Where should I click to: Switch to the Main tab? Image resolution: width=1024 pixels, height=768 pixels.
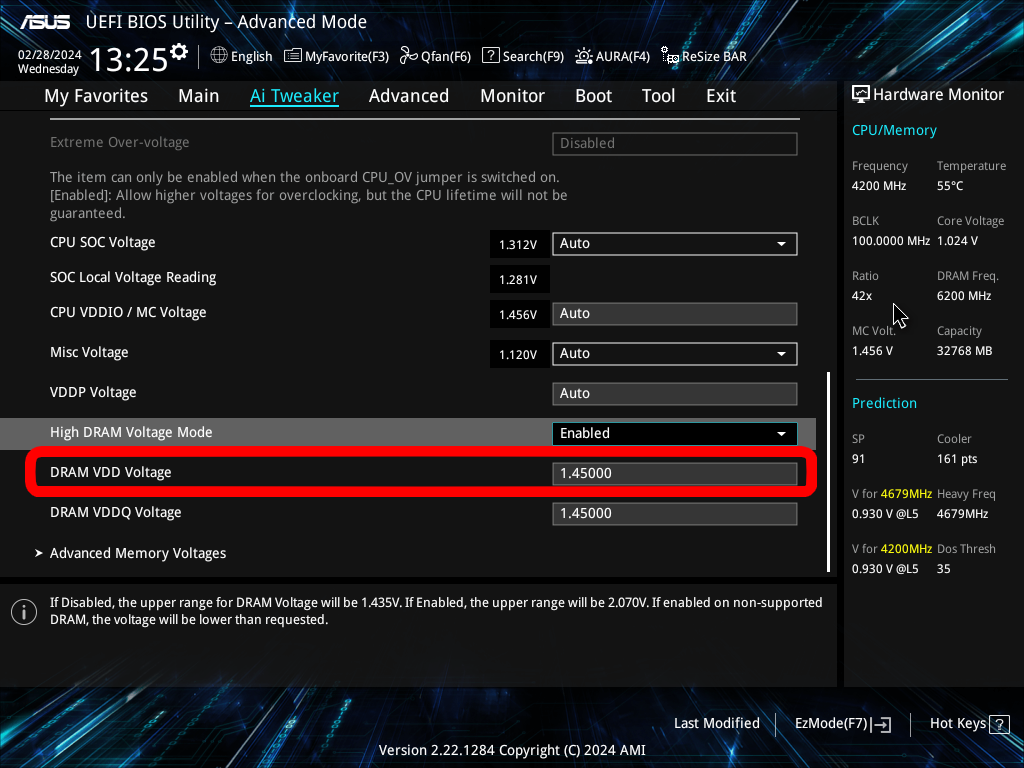click(199, 96)
